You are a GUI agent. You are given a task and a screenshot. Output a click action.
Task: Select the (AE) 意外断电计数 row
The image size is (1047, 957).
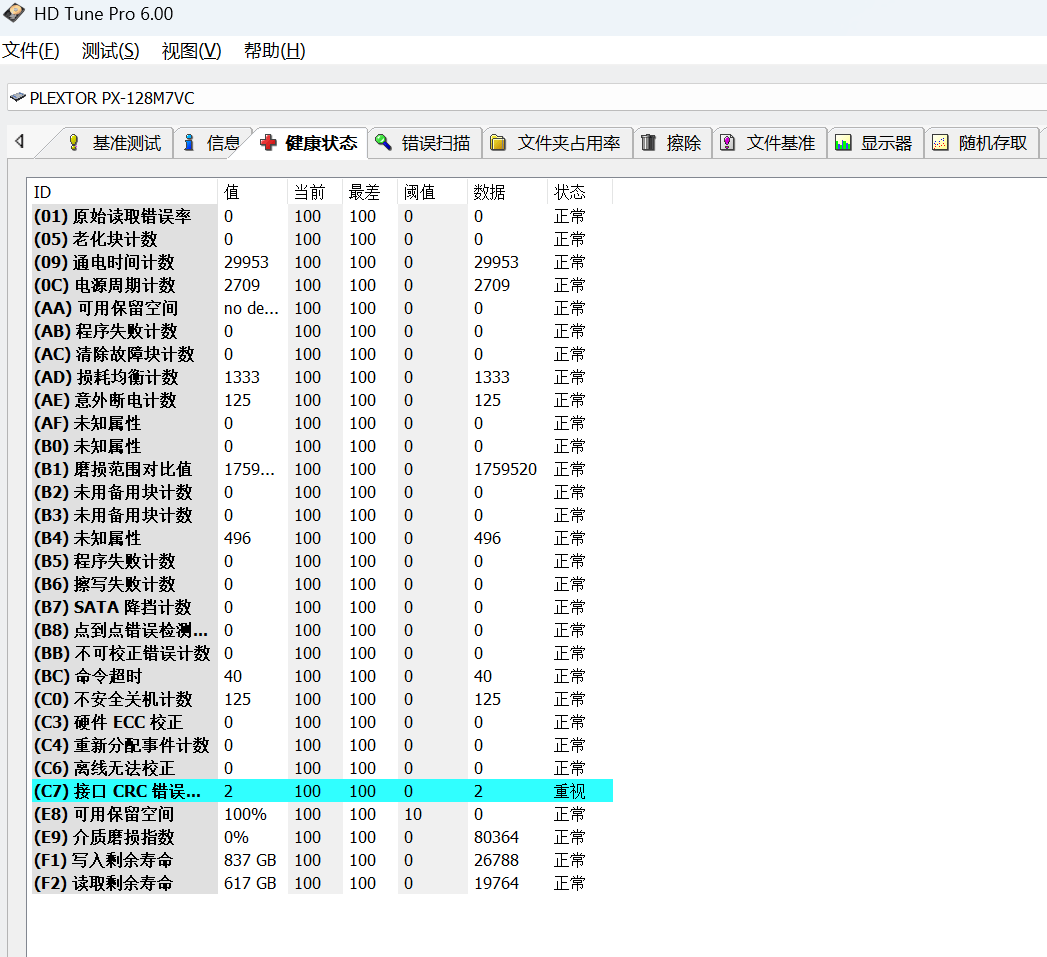click(322, 400)
